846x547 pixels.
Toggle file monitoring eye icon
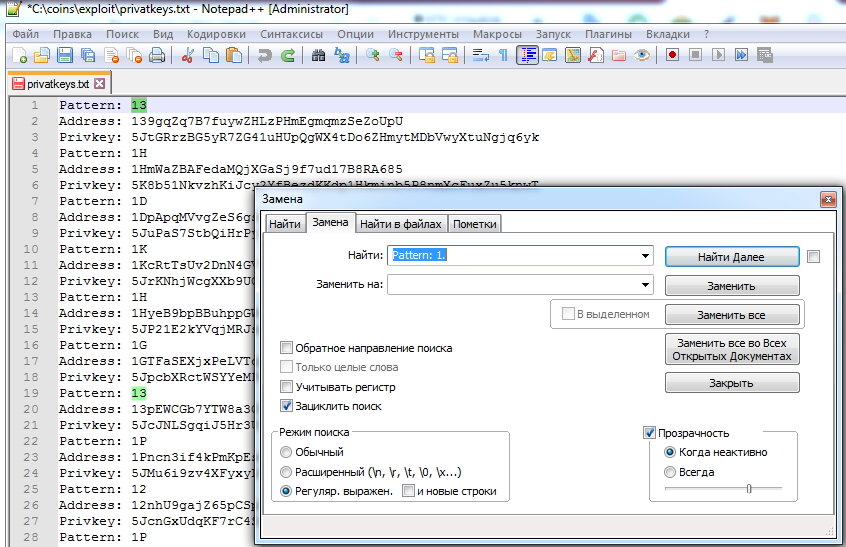click(x=642, y=55)
